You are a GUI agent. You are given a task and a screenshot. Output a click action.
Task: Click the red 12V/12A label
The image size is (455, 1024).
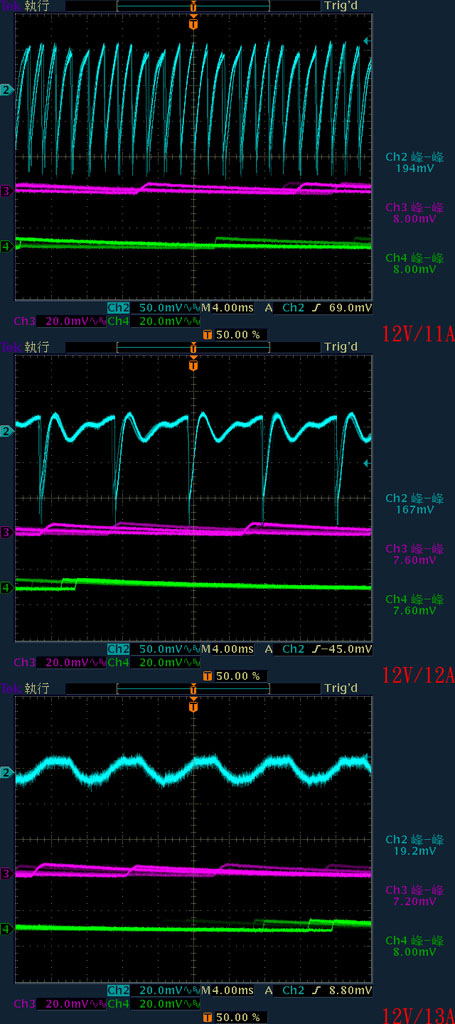pyautogui.click(x=418, y=675)
